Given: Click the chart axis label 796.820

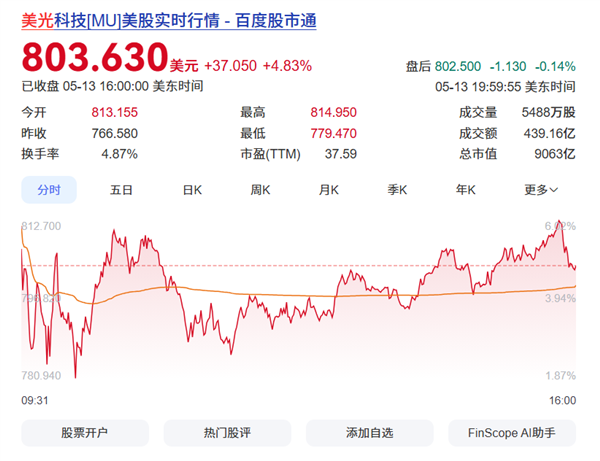Looking at the screenshot, I should (41, 298).
